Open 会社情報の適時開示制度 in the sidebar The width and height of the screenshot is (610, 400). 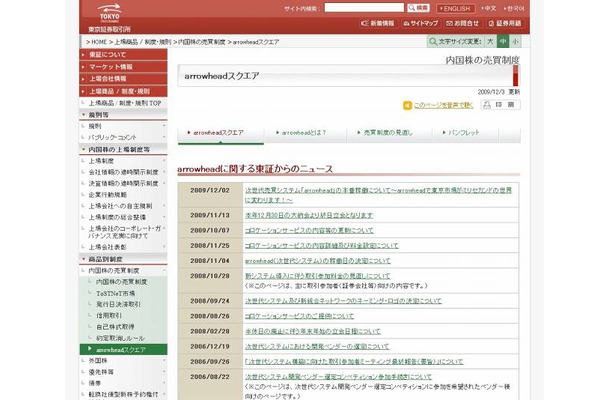[123, 172]
